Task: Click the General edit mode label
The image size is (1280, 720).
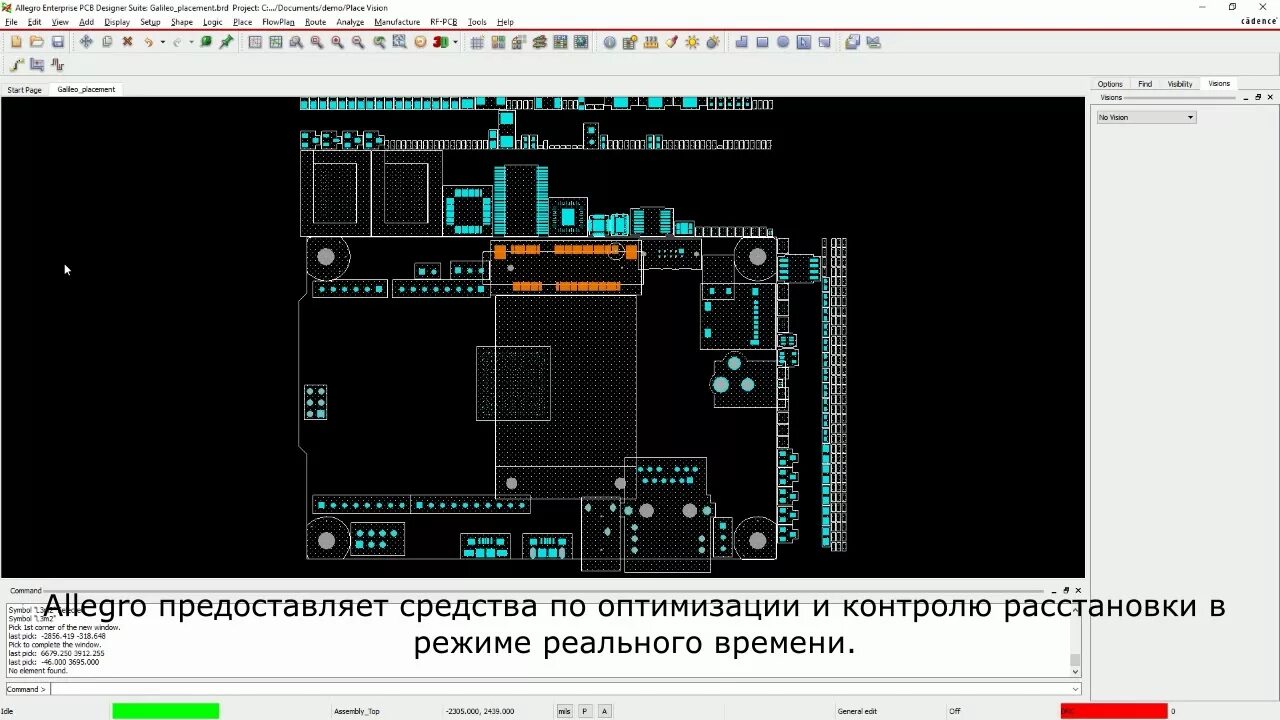Action: click(x=857, y=711)
